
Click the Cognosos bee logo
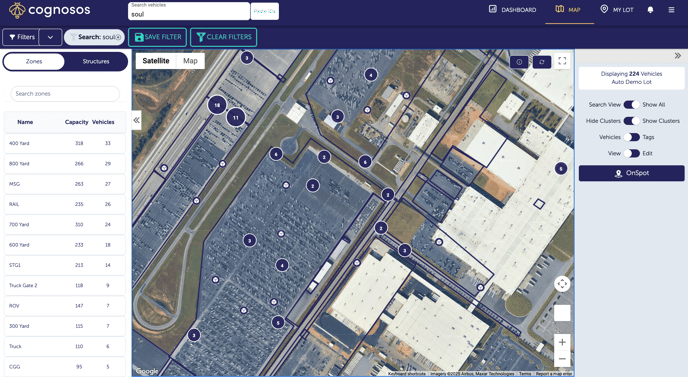tap(17, 11)
